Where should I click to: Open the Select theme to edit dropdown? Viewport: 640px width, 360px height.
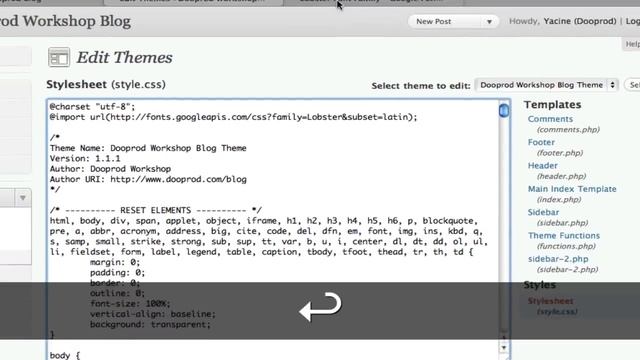tap(547, 85)
